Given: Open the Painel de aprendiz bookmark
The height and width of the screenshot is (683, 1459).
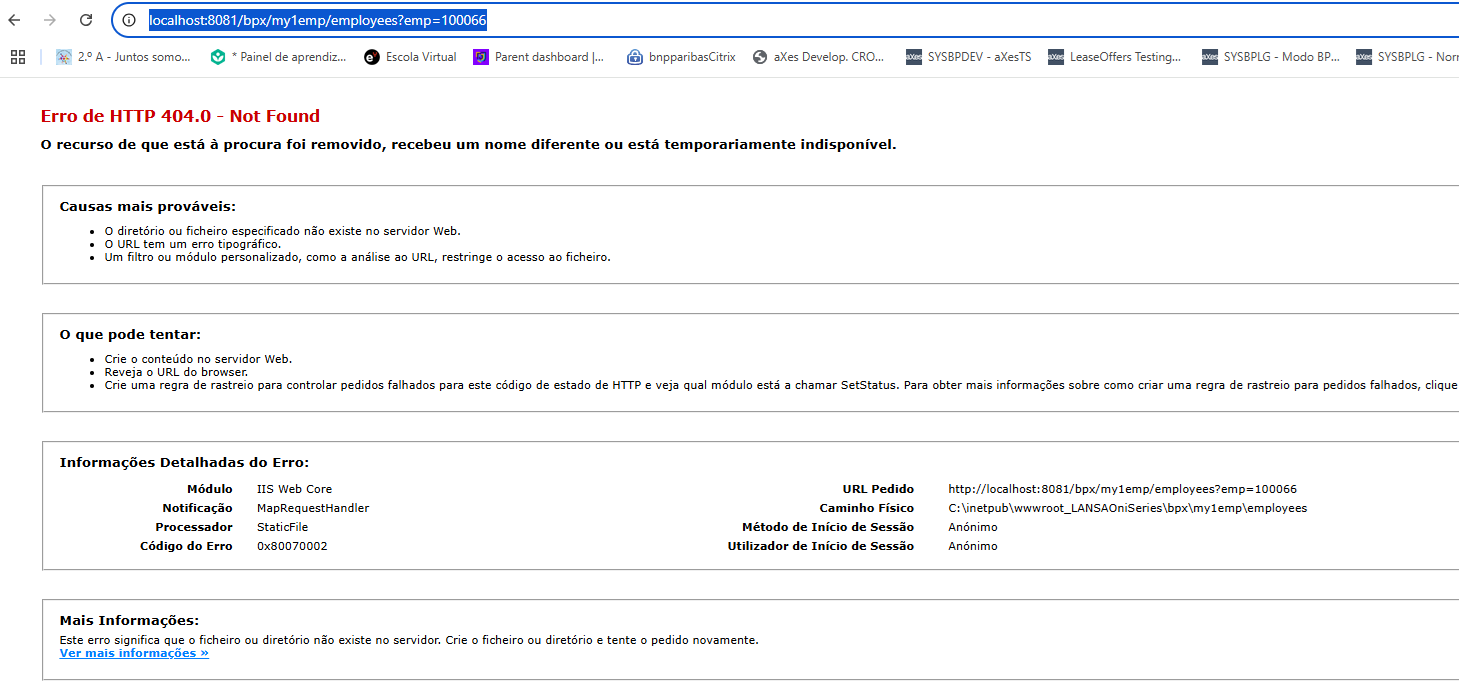Looking at the screenshot, I should (278, 57).
